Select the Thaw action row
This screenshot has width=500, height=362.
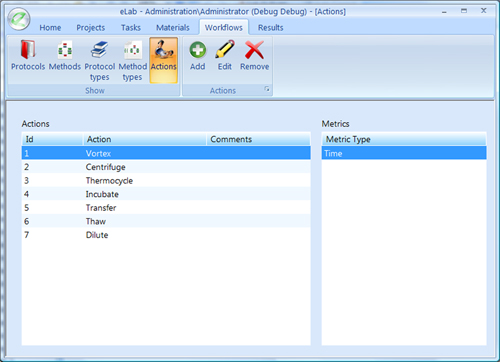point(166,221)
